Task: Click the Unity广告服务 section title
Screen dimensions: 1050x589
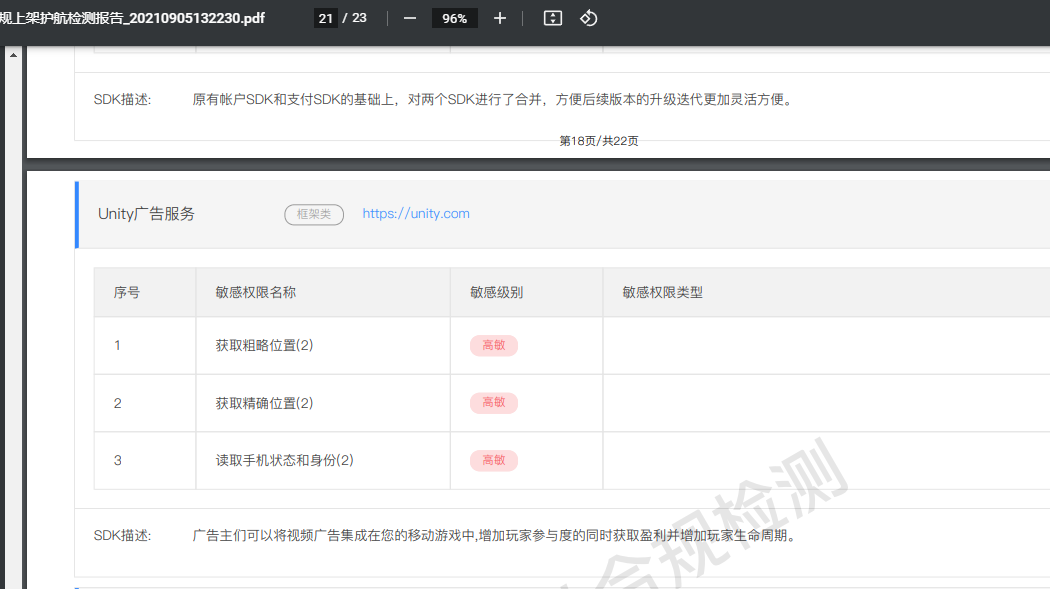Action: [146, 214]
